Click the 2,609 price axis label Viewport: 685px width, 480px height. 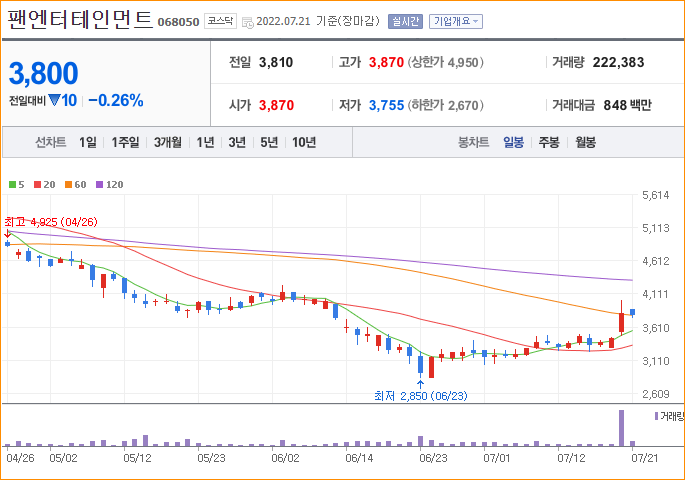[x=656, y=394]
